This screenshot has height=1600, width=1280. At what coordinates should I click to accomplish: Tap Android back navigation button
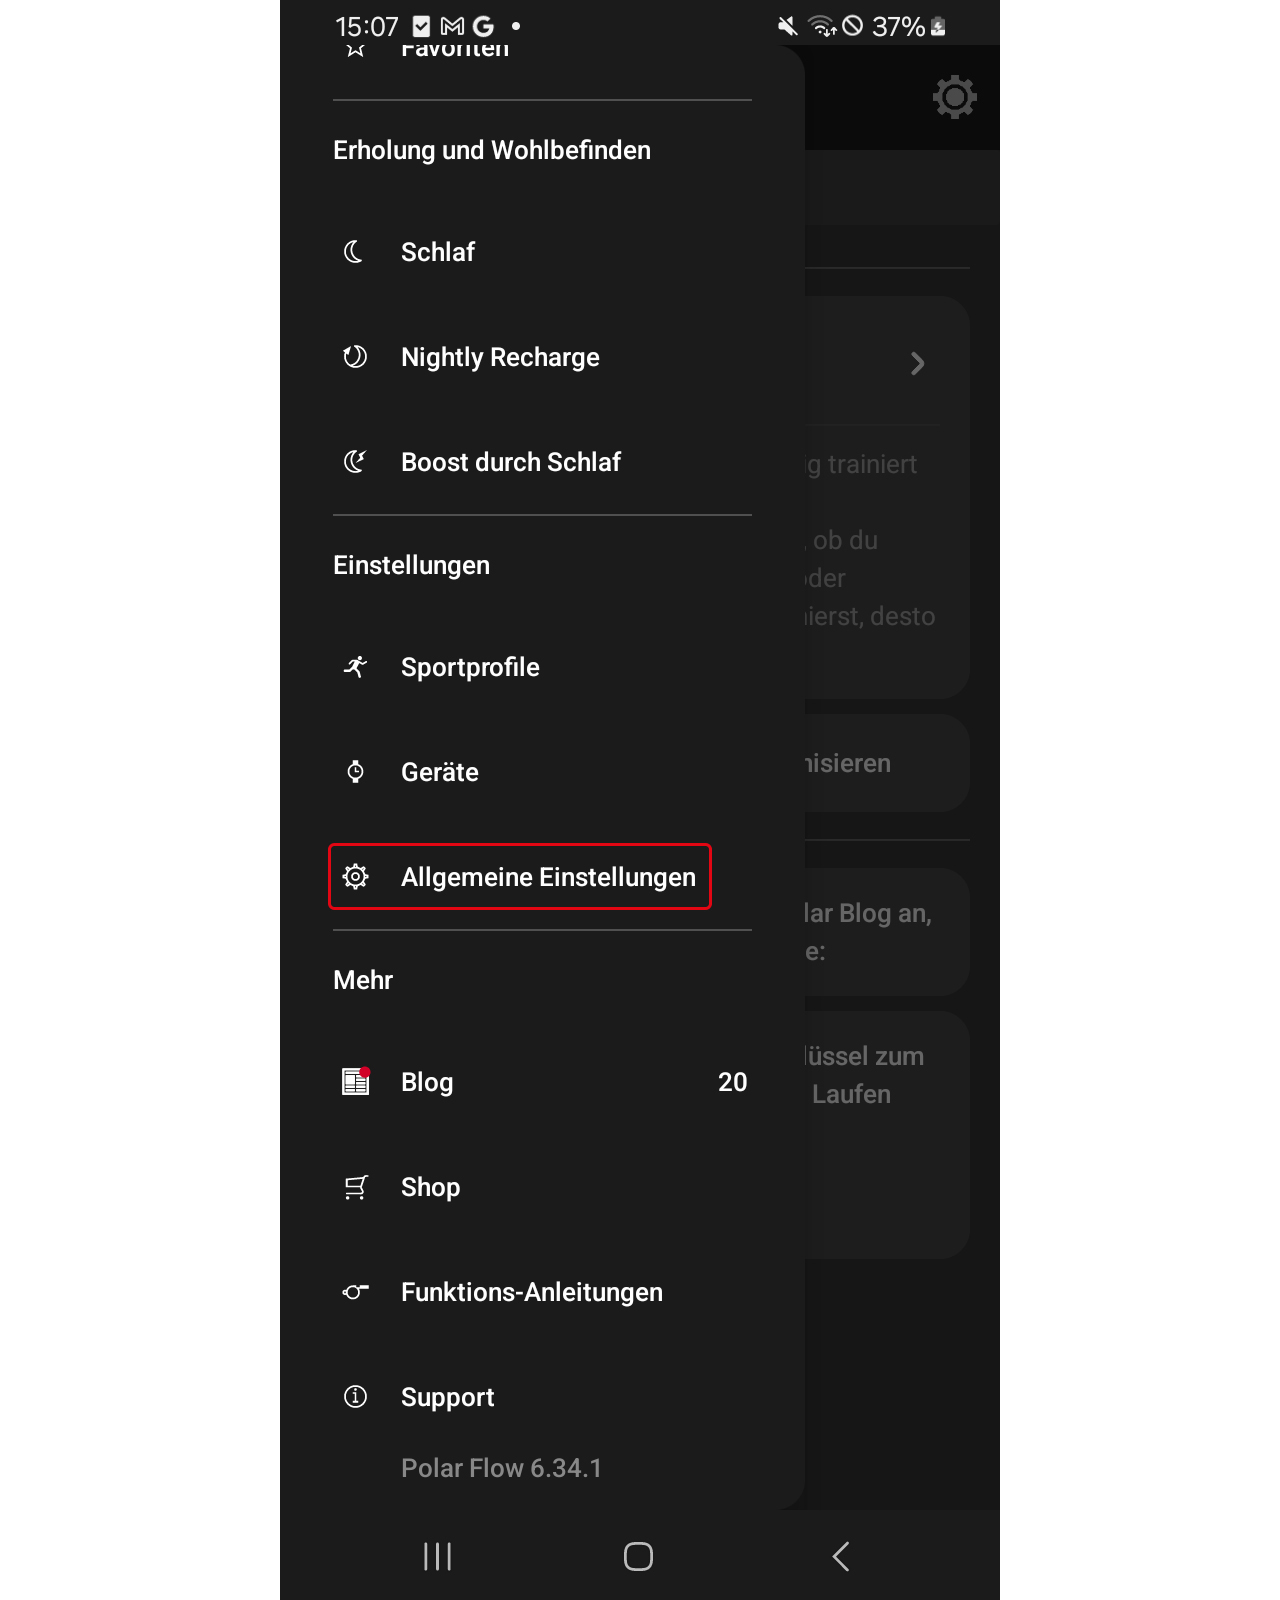point(841,1556)
